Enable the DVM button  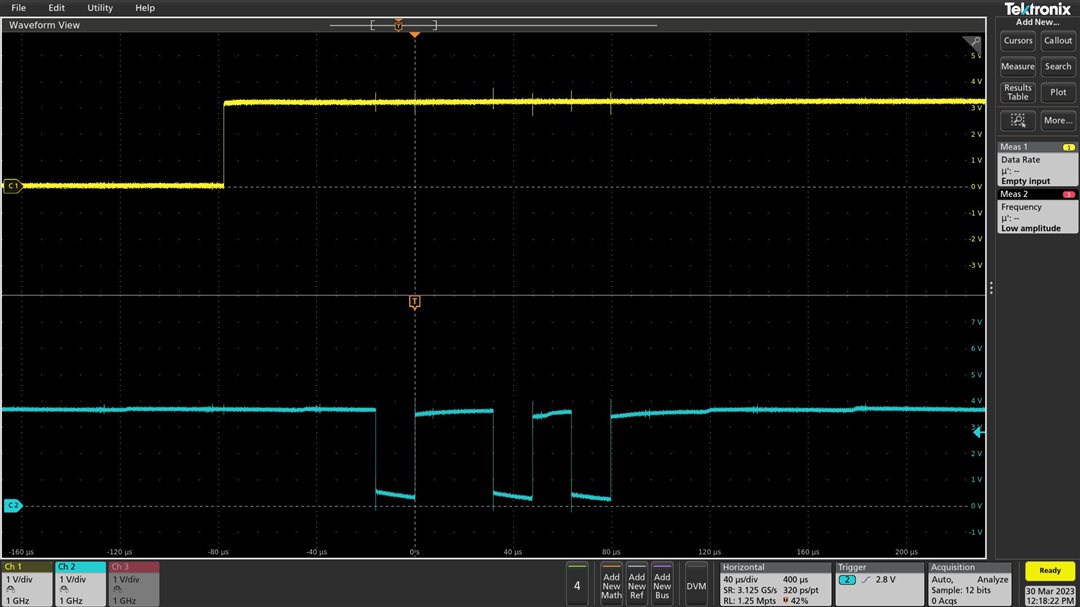point(696,585)
